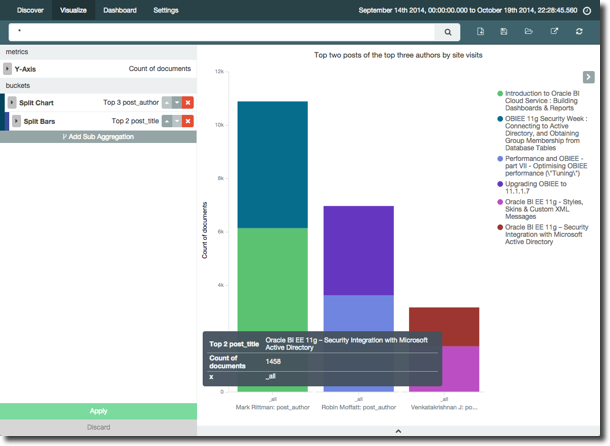This screenshot has height=446, width=610.
Task: Remove the Split Chart bucket
Action: pos(188,103)
